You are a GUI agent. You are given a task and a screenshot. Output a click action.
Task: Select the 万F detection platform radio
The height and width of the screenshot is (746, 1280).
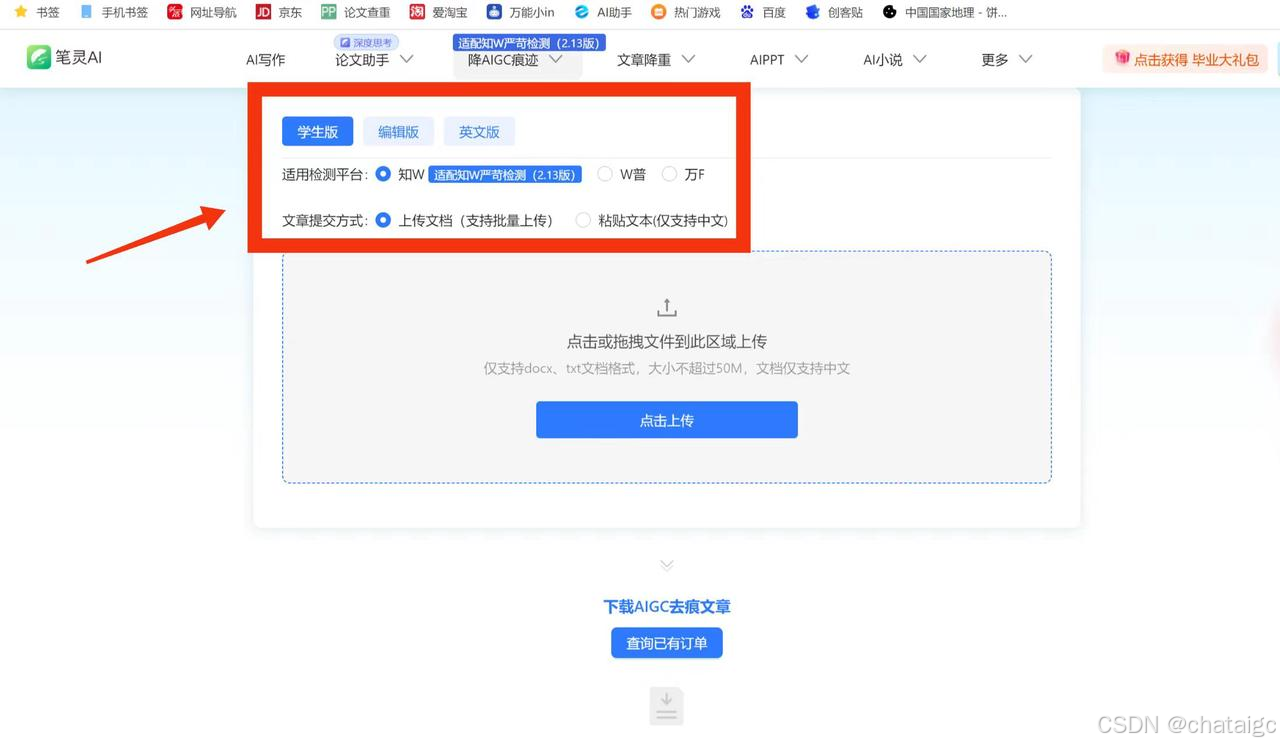click(670, 174)
